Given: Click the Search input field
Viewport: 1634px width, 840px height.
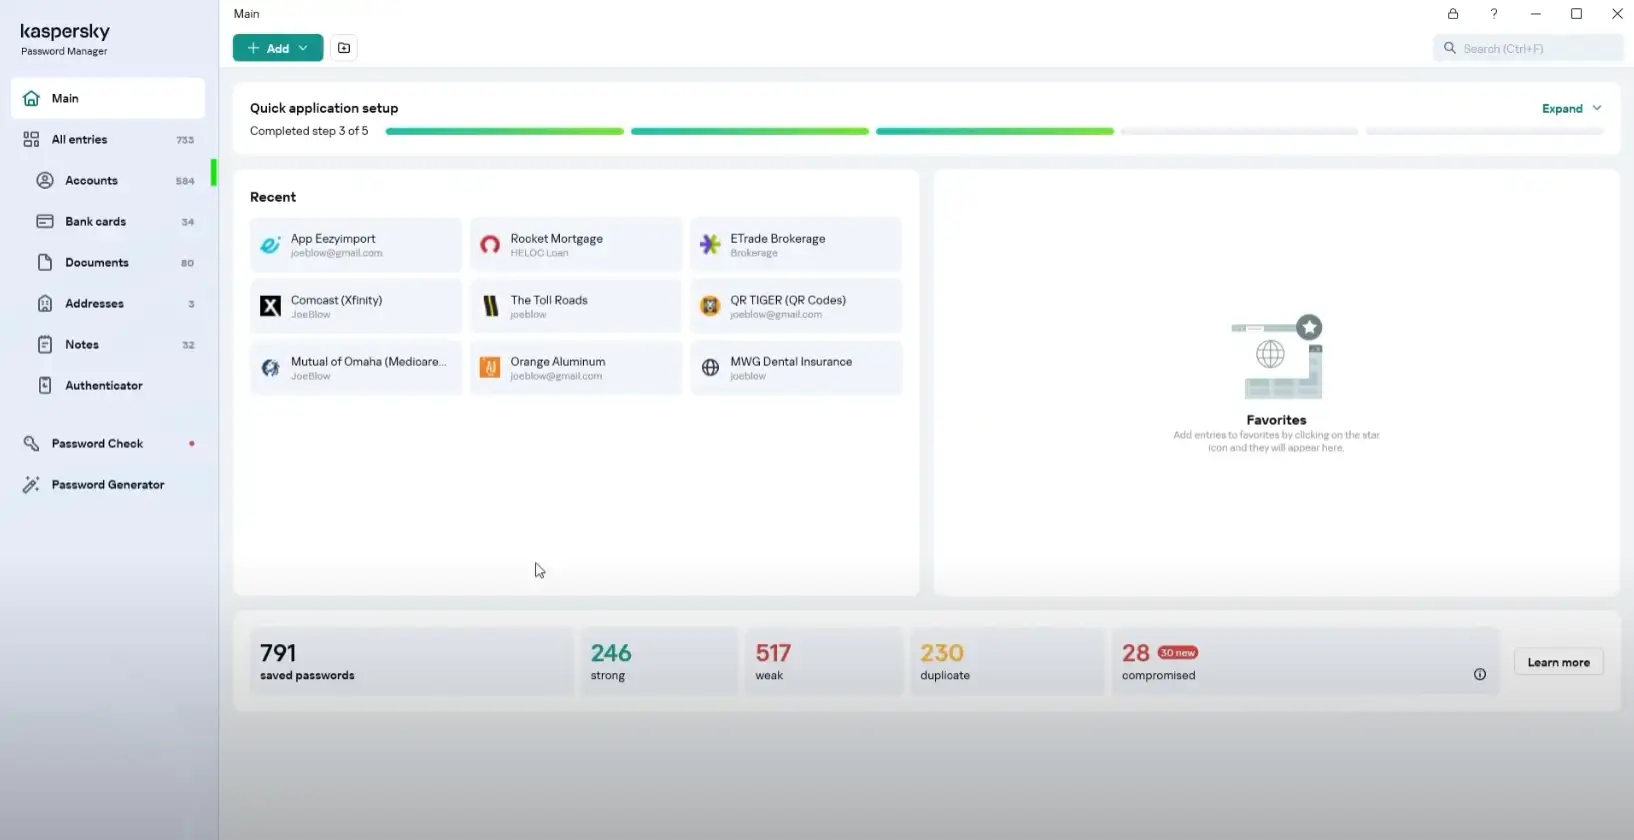Looking at the screenshot, I should click(1535, 48).
